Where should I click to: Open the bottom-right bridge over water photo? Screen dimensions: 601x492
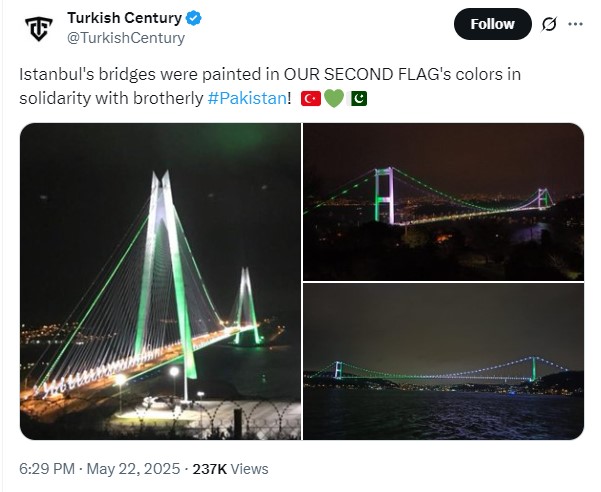coord(443,361)
